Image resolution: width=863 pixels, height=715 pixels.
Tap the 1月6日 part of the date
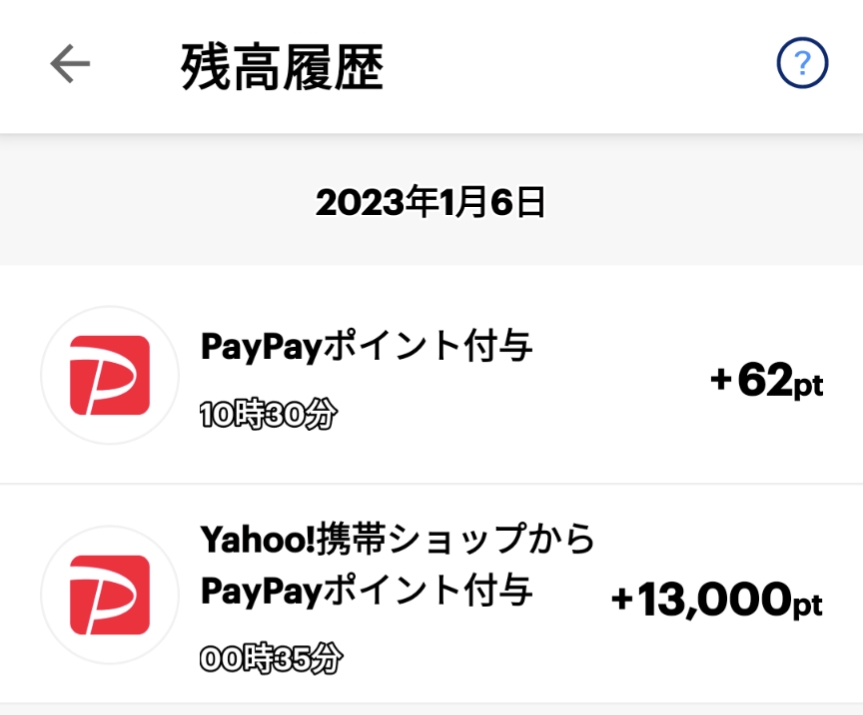point(488,202)
